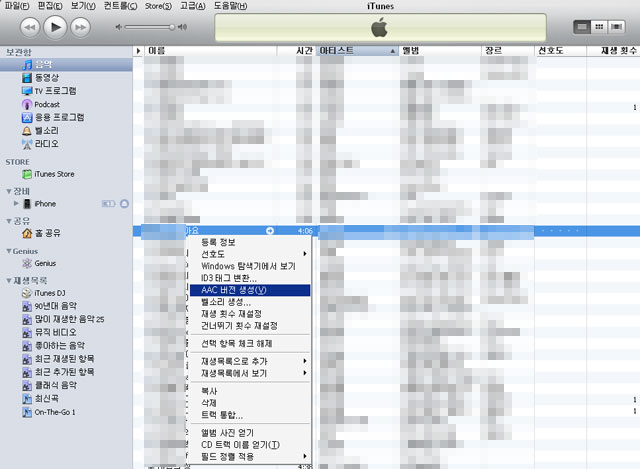Open the 편집(E) menu

click(x=50, y=6)
